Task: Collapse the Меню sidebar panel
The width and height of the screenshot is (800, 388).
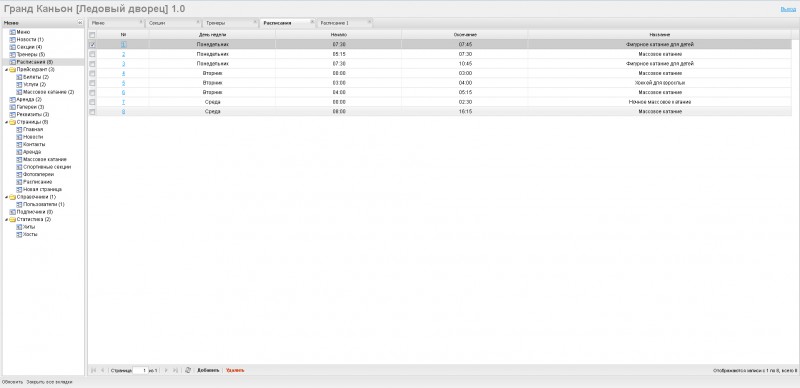Action: 80,23
